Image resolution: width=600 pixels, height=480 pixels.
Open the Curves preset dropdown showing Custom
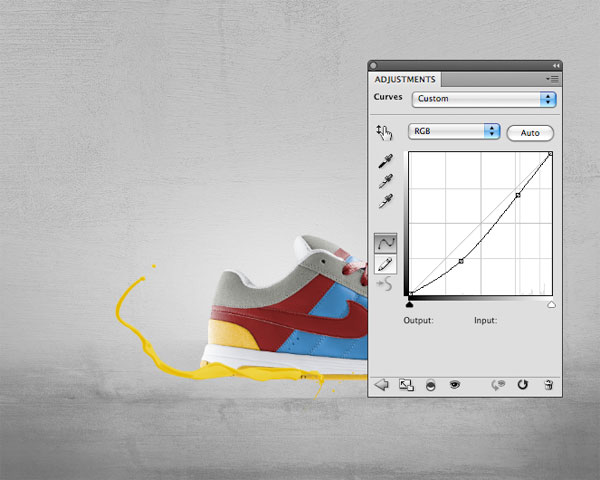click(484, 99)
